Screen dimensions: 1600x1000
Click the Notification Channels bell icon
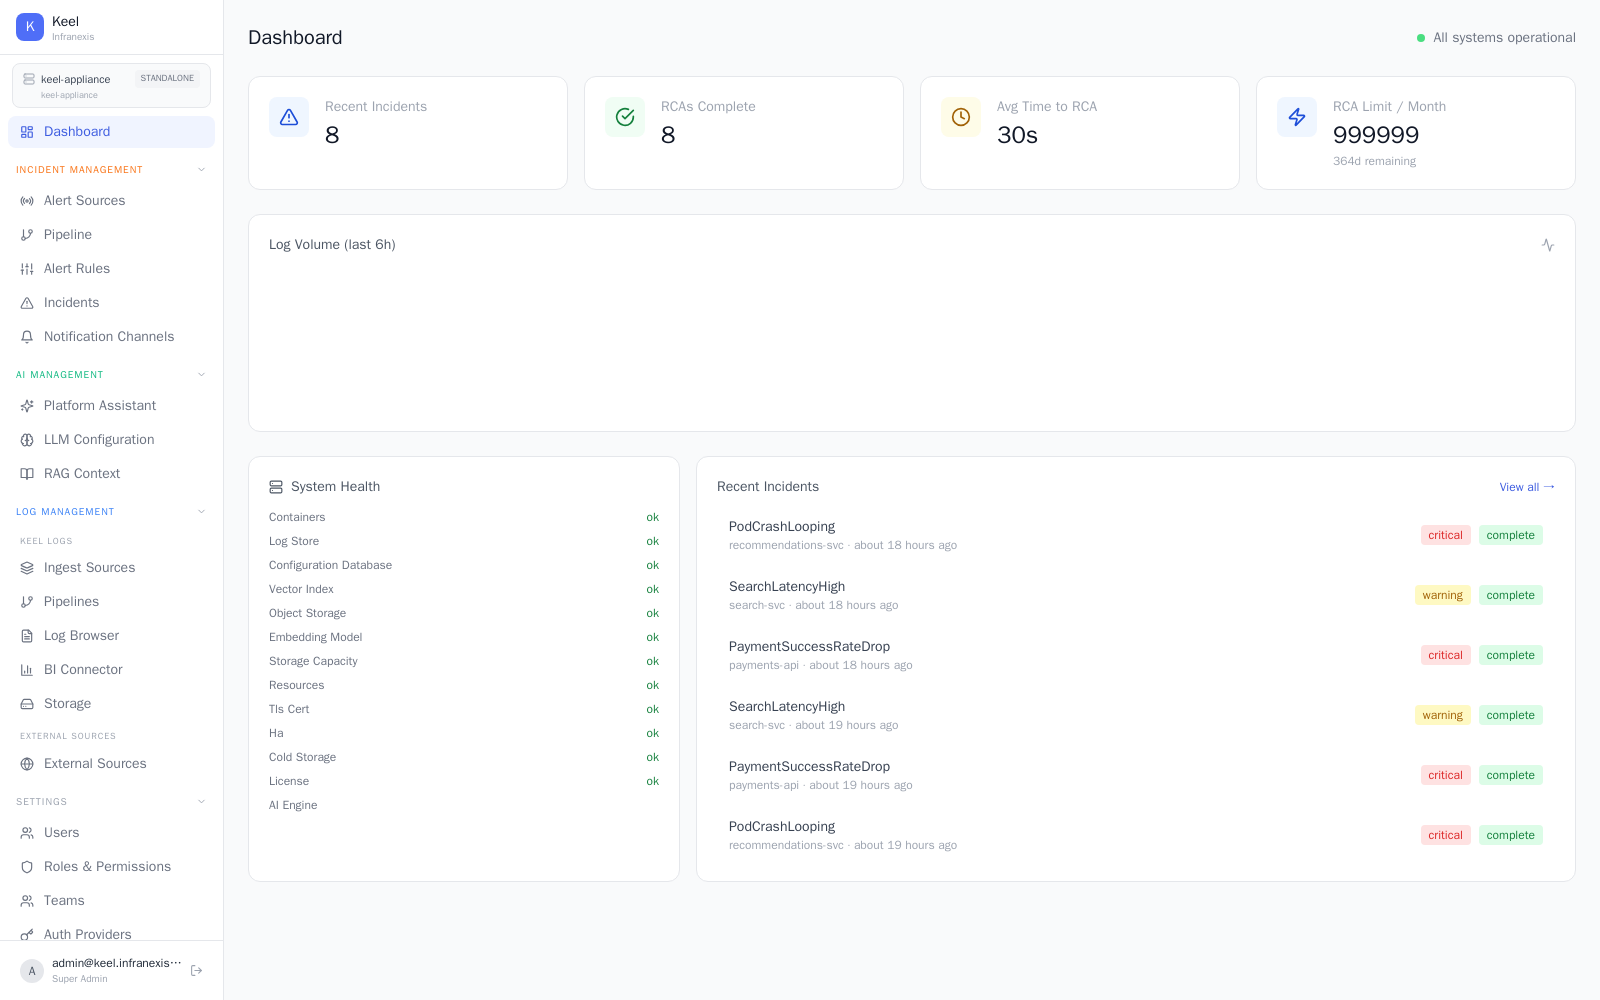point(27,337)
